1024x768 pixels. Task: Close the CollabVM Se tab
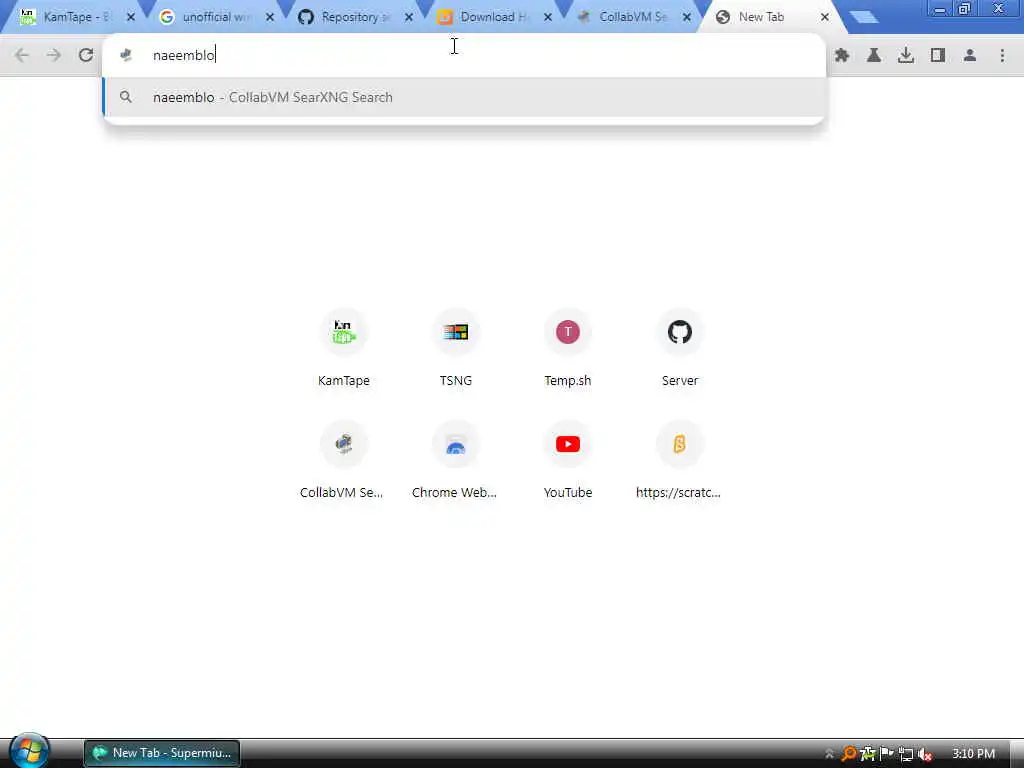(687, 18)
